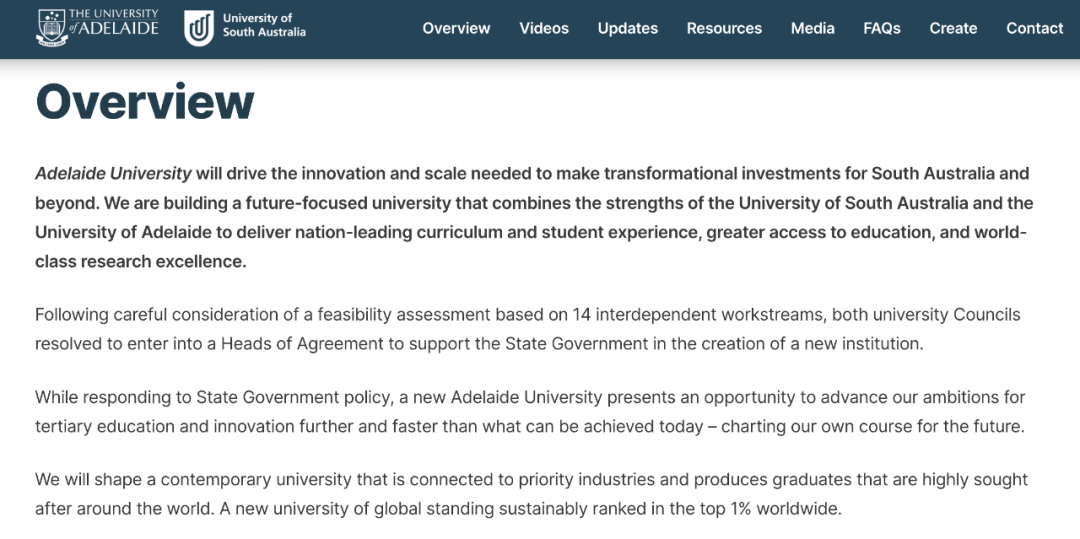The height and width of the screenshot is (539, 1080).
Task: Click the 'University of South Australia' header wordmark
Action: point(264,25)
